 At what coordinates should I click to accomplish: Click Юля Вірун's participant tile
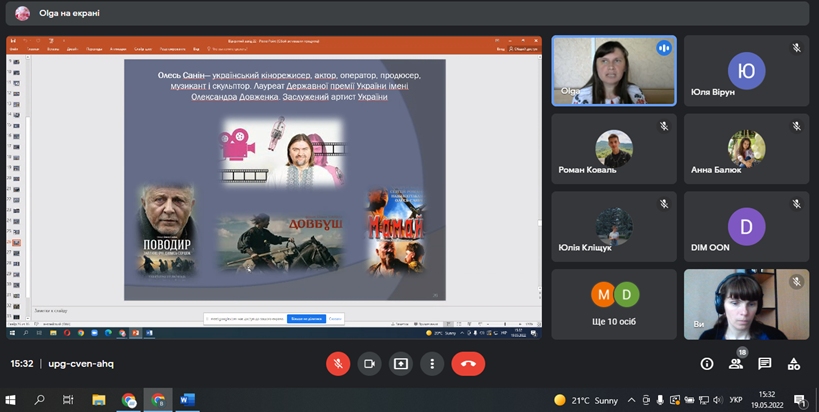[746, 71]
